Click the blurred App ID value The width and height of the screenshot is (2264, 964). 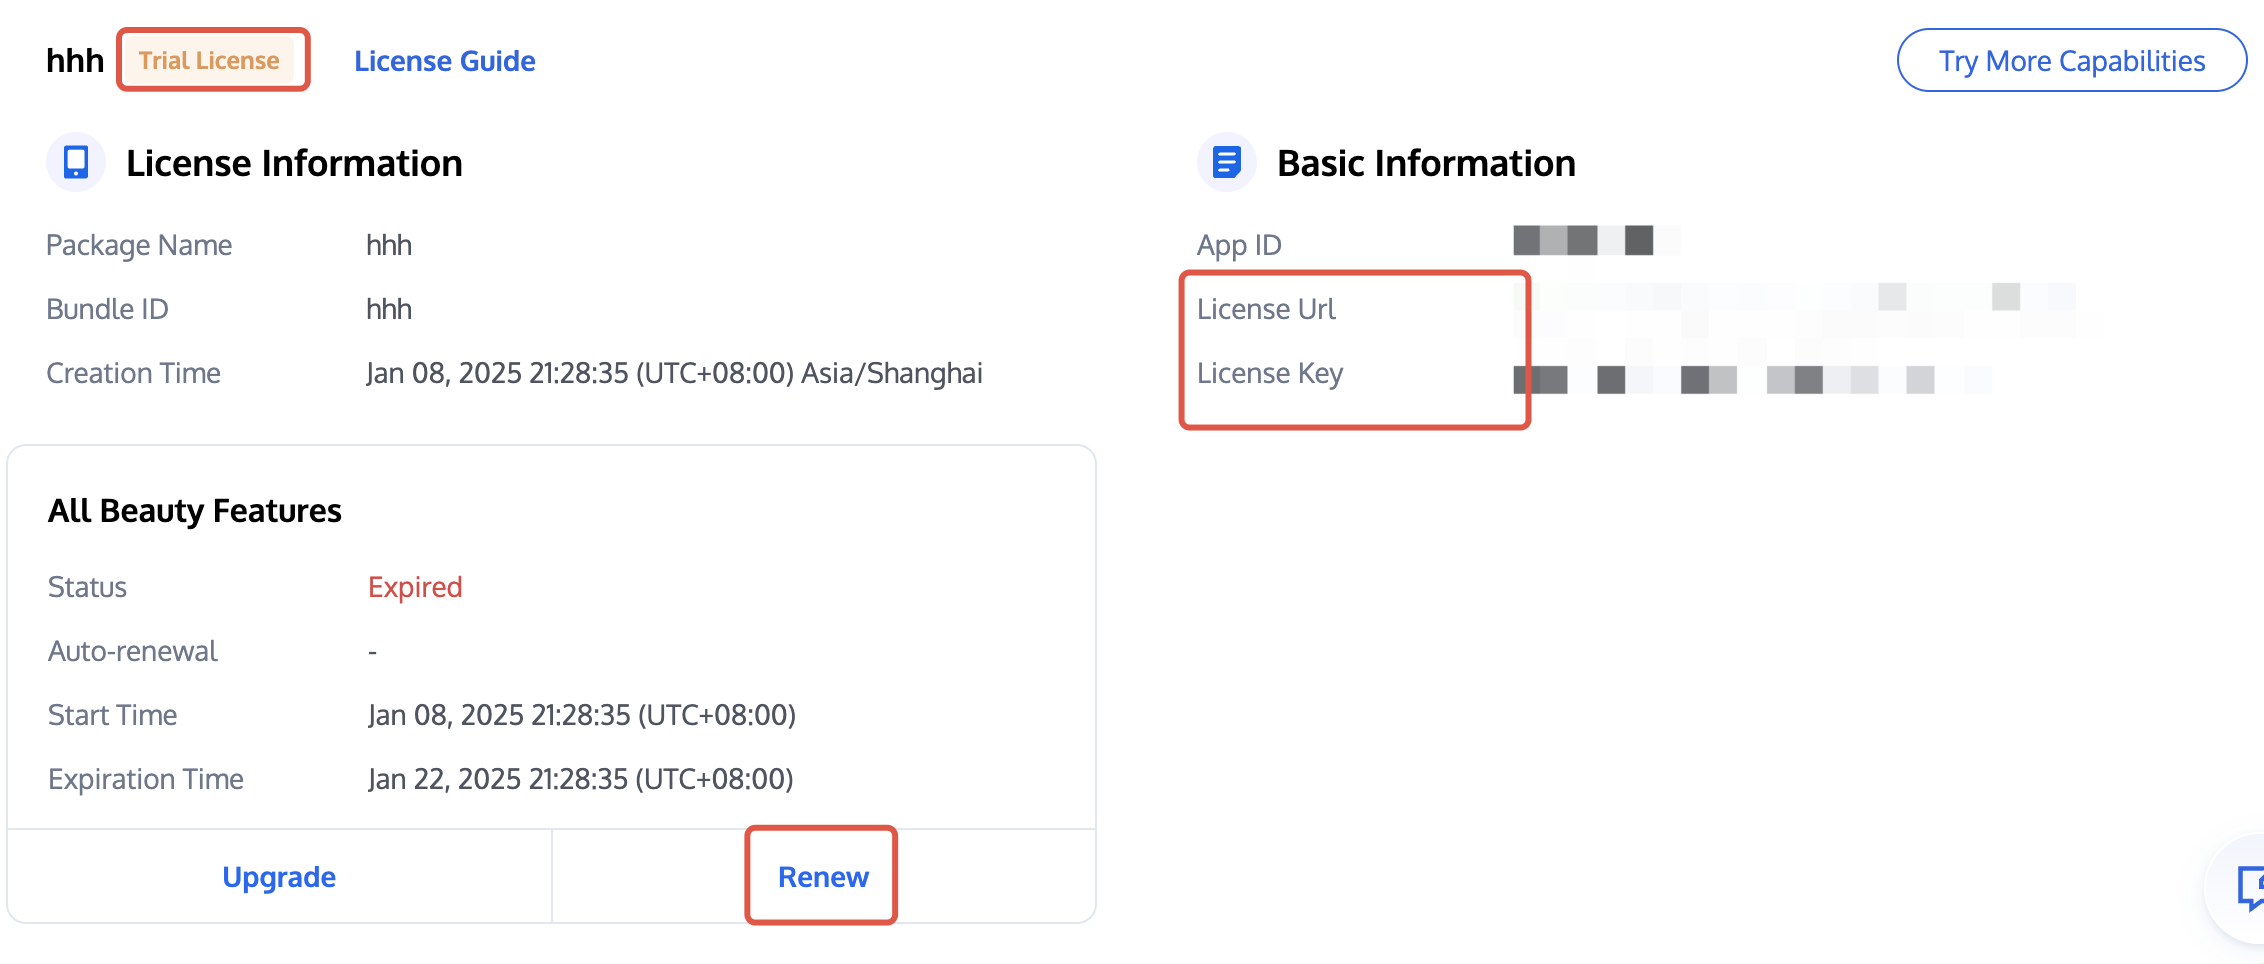1595,241
